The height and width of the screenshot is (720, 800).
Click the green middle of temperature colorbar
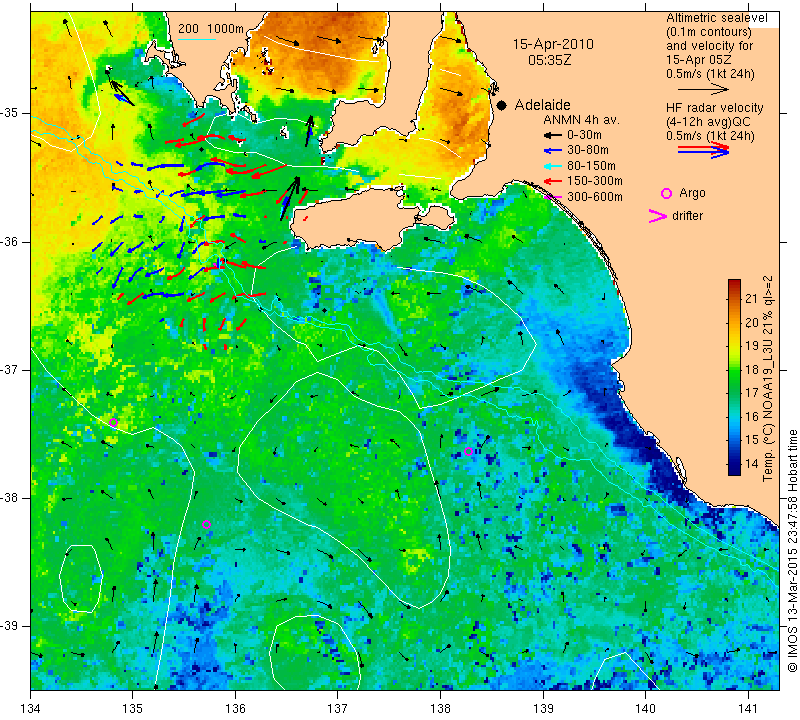point(734,377)
